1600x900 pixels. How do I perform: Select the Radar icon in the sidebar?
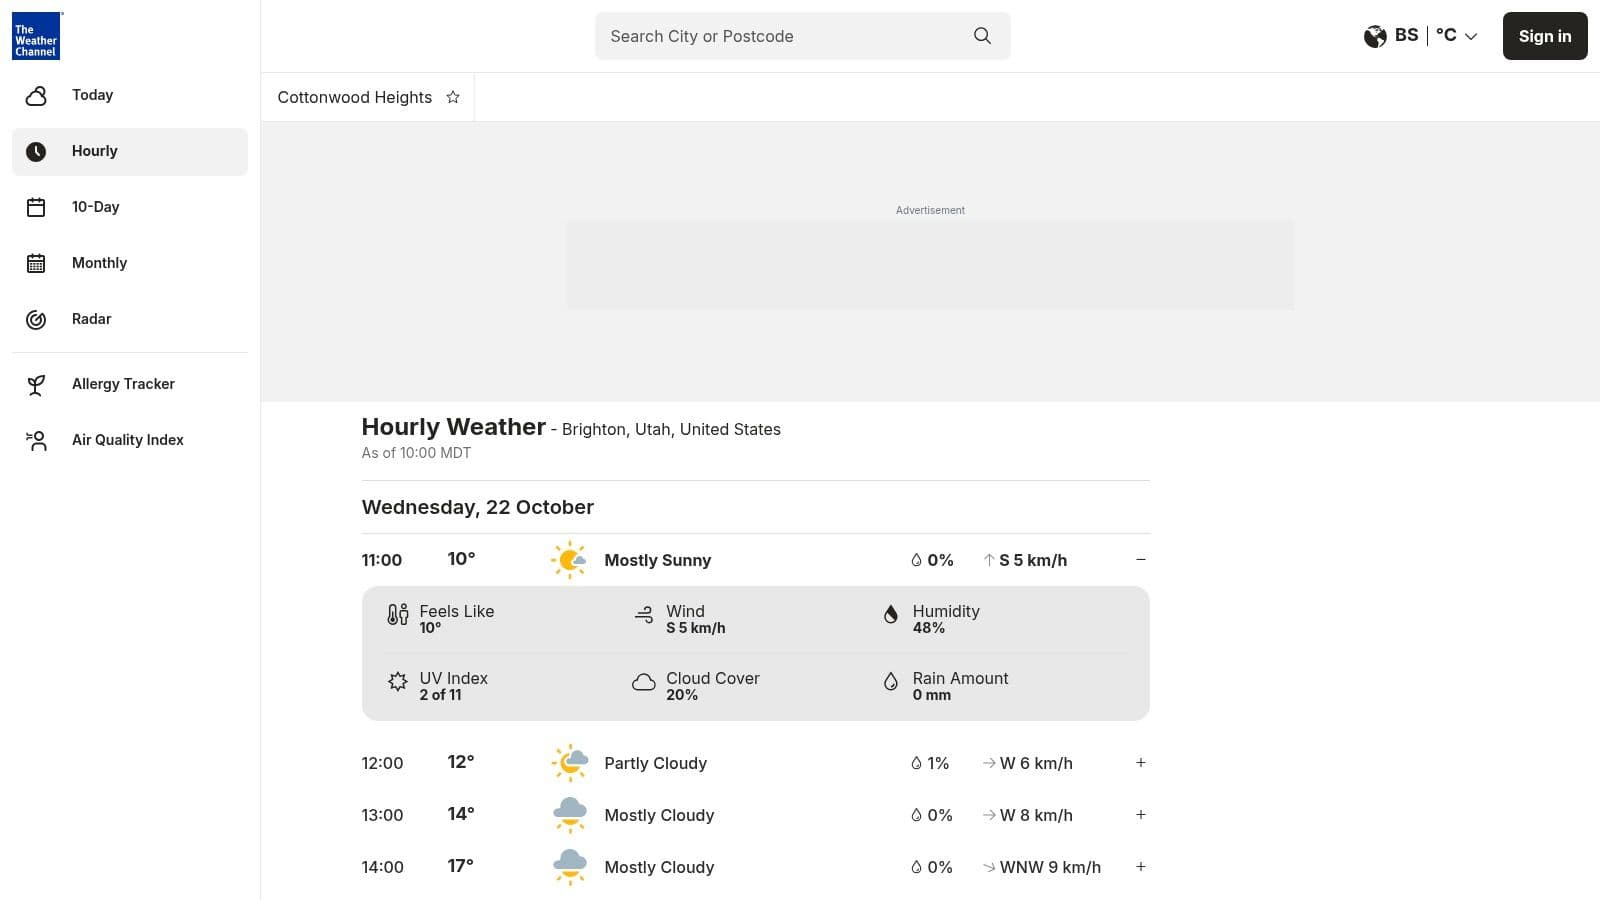click(x=36, y=319)
